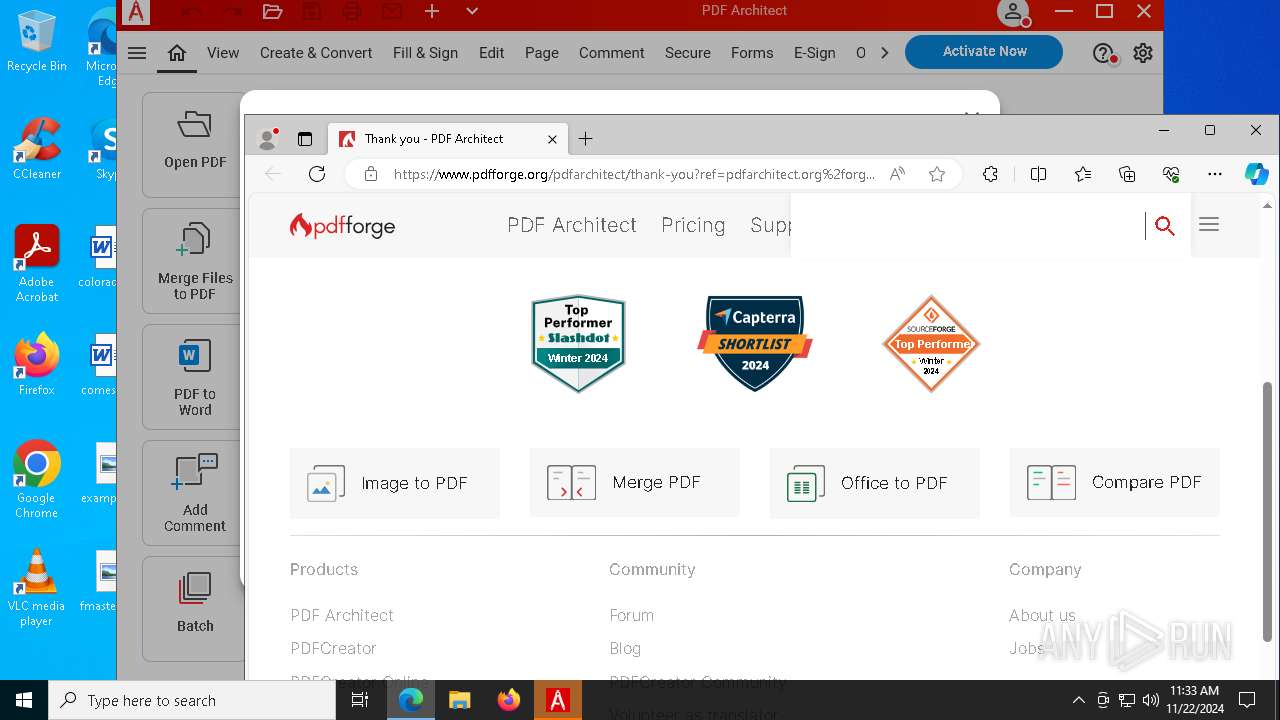Click the Edge page vertical scrollbar

point(1268,510)
